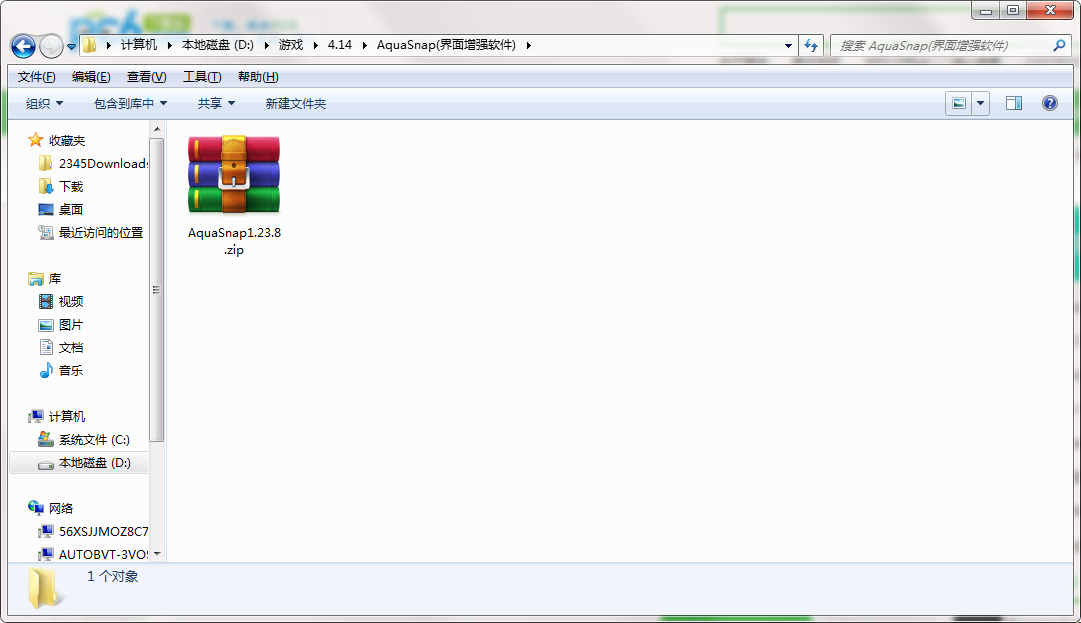Open 最近访问的位置 in favorites
Screen dimensions: 1081x623
tap(101, 233)
